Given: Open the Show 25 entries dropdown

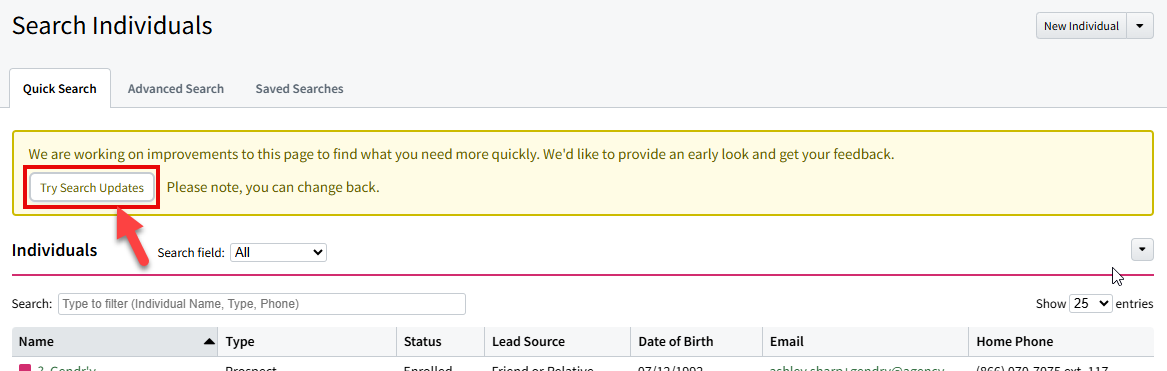Looking at the screenshot, I should click(x=1091, y=303).
